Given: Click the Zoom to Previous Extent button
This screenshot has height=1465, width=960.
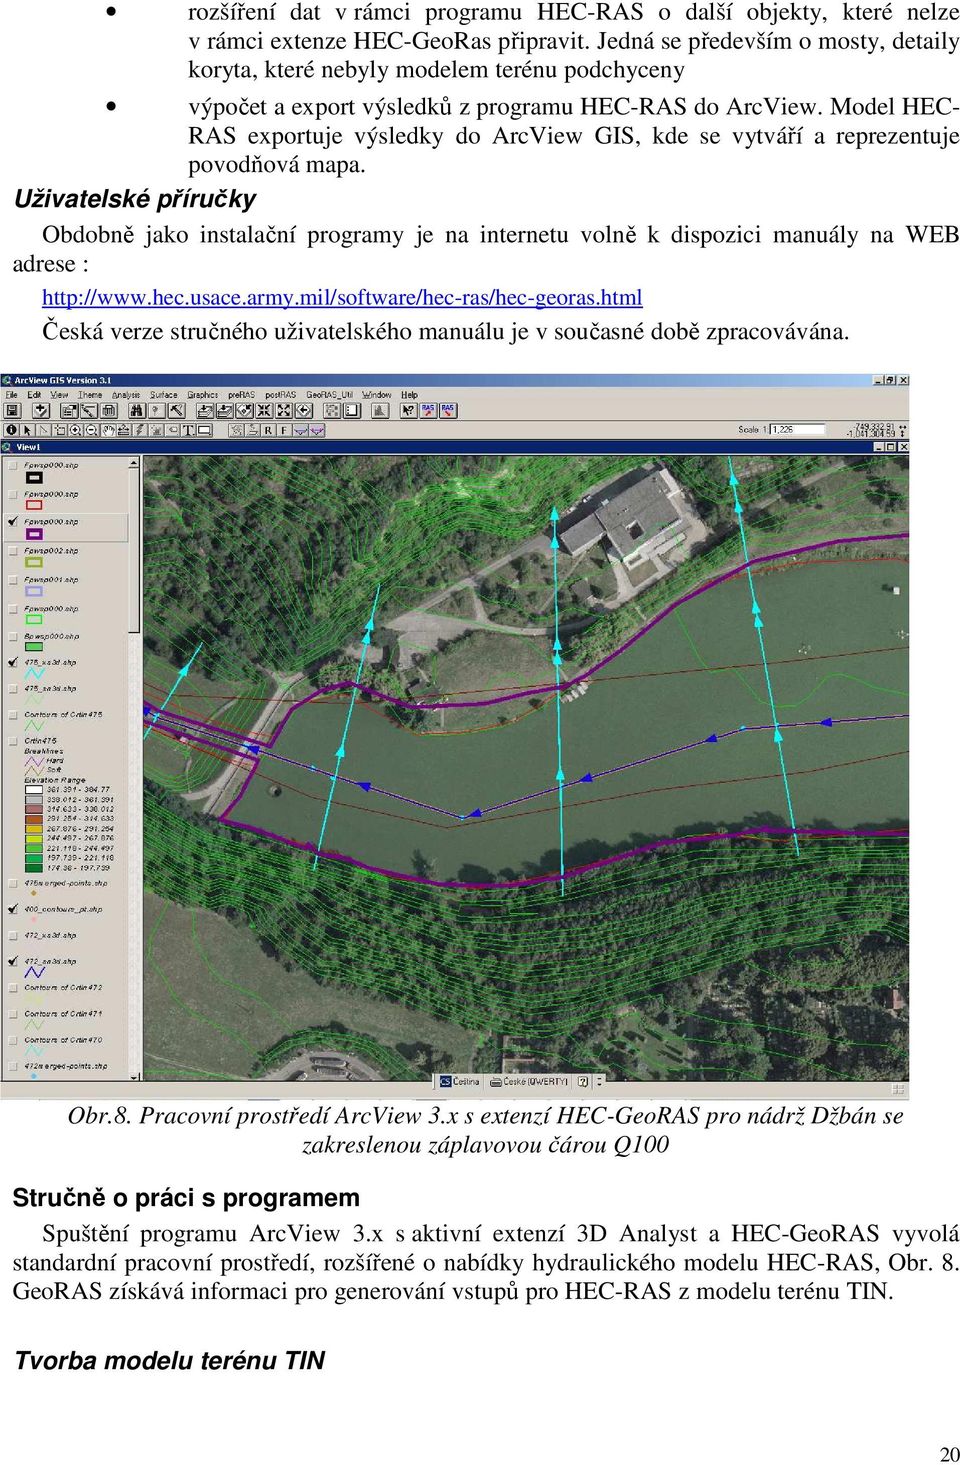Looking at the screenshot, I should [x=303, y=410].
